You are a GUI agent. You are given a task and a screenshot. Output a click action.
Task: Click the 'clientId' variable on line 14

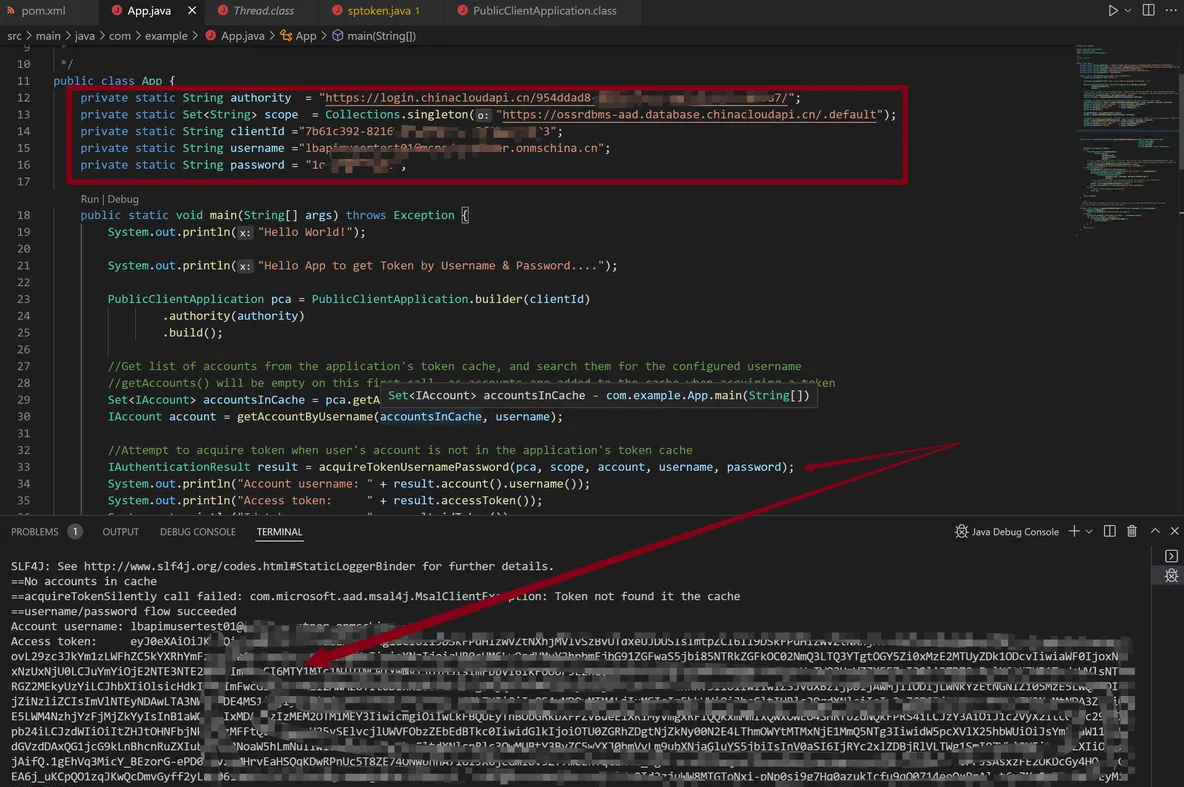[x=257, y=131]
